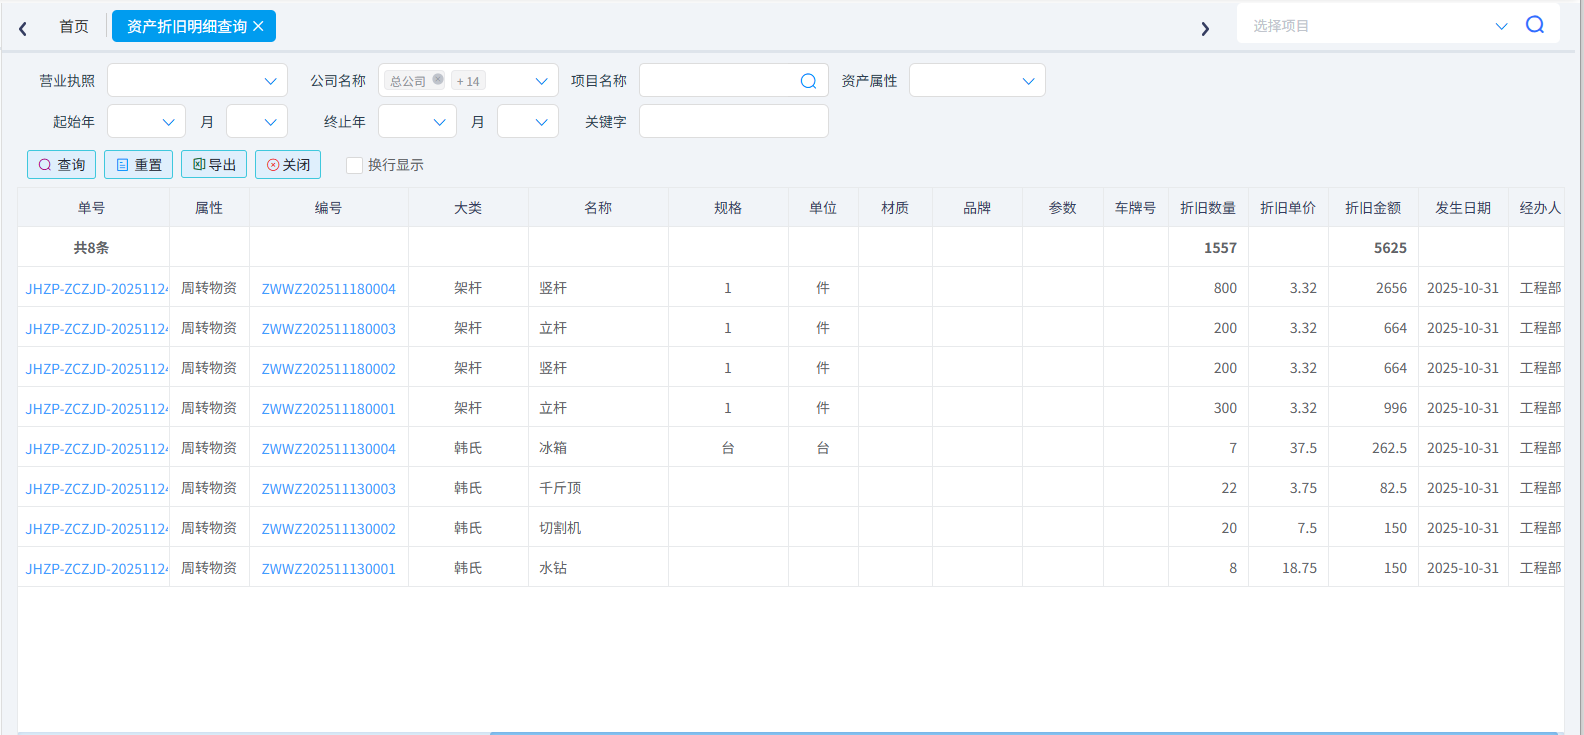Viewport: 1584px width, 735px height.
Task: Open asset link ZWWZ202511180004
Action: click(328, 289)
